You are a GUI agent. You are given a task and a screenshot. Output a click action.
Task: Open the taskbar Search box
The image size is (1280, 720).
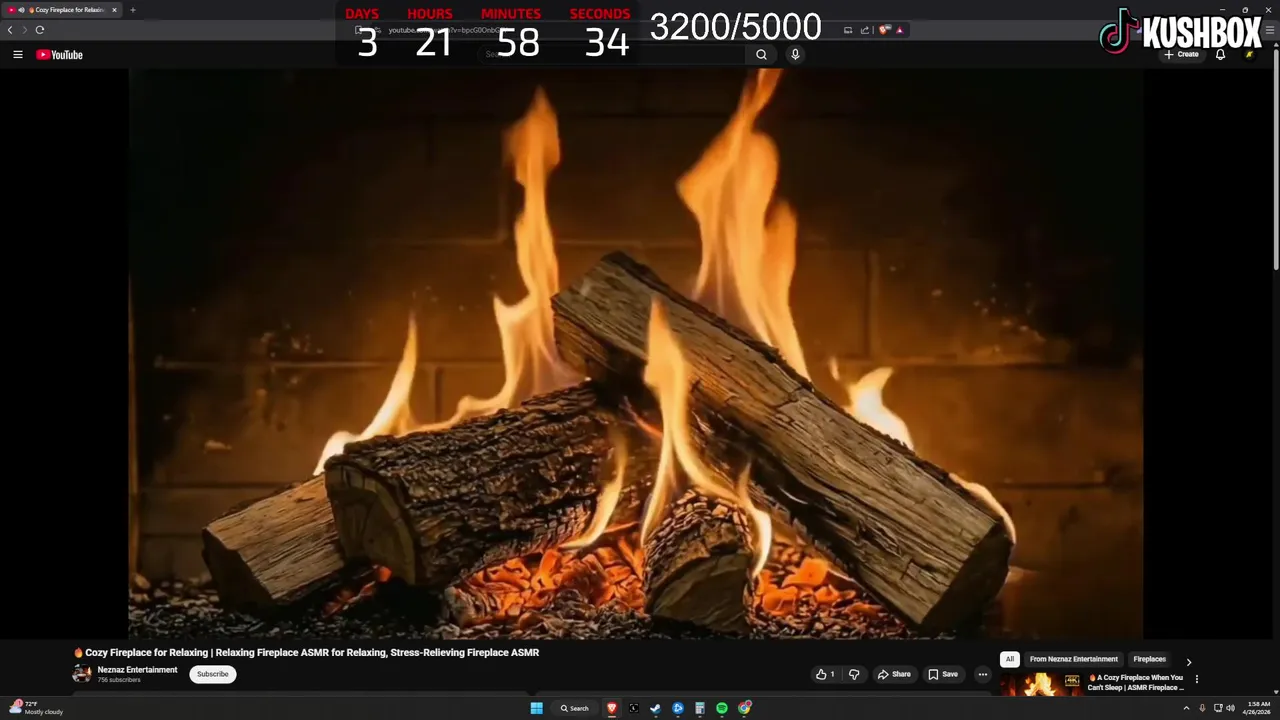[574, 708]
